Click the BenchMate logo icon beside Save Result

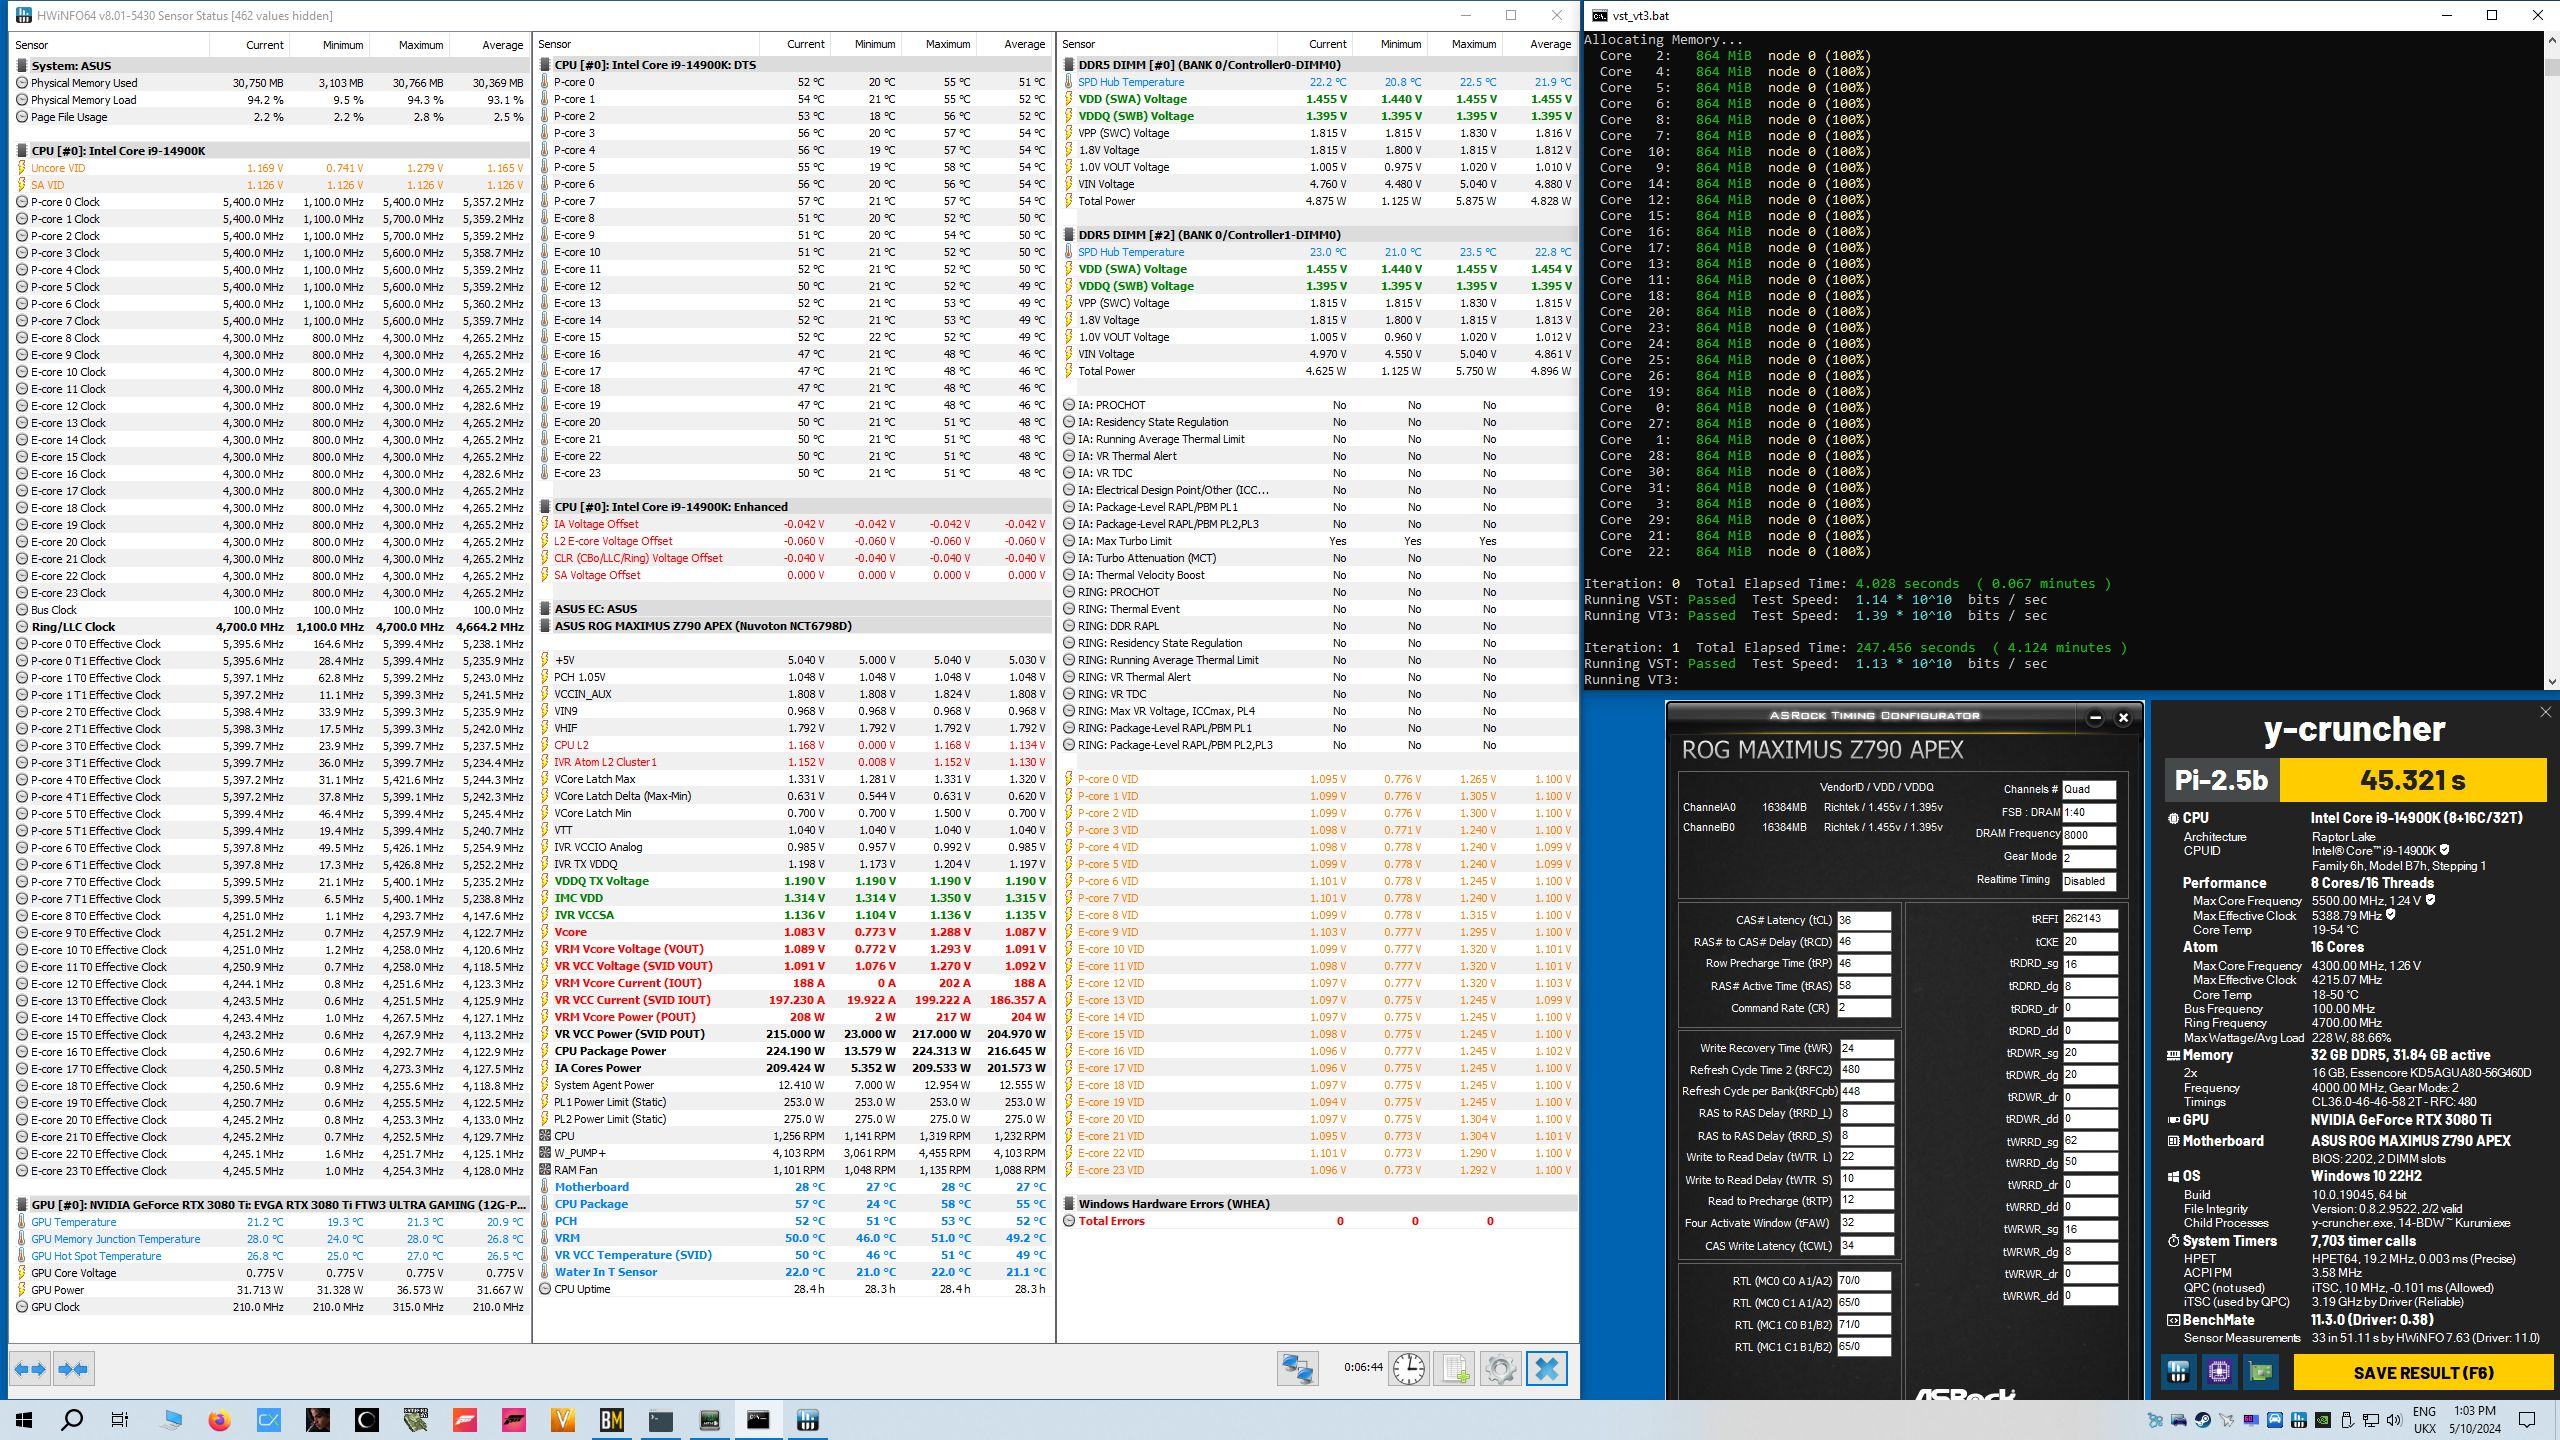click(x=2178, y=1371)
